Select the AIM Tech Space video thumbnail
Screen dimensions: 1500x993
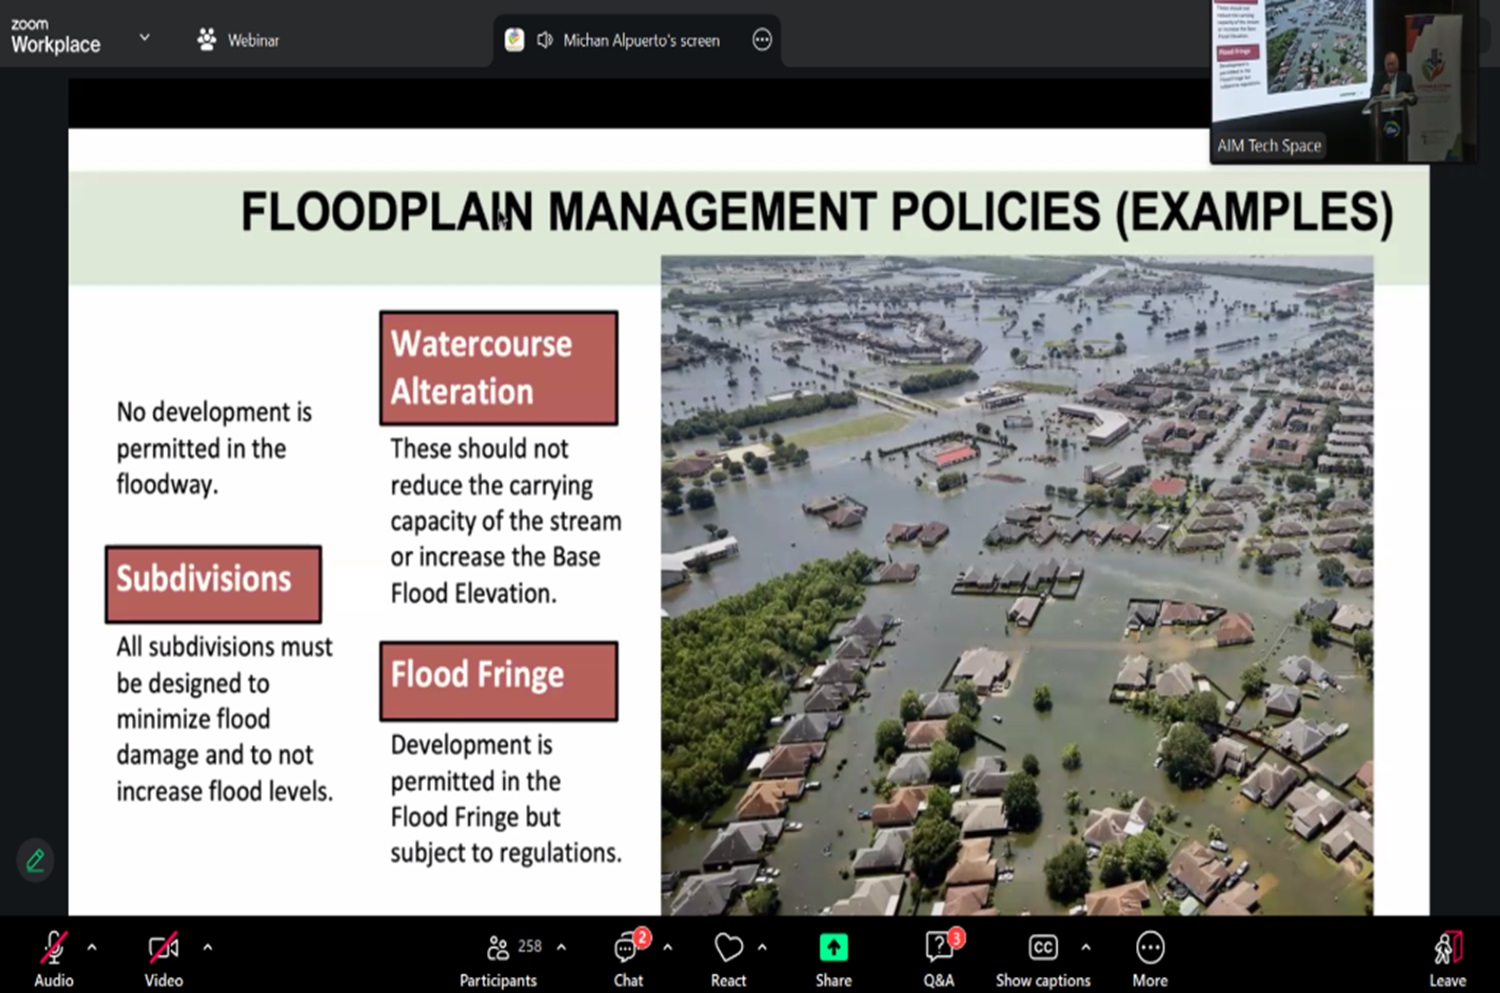1340,80
